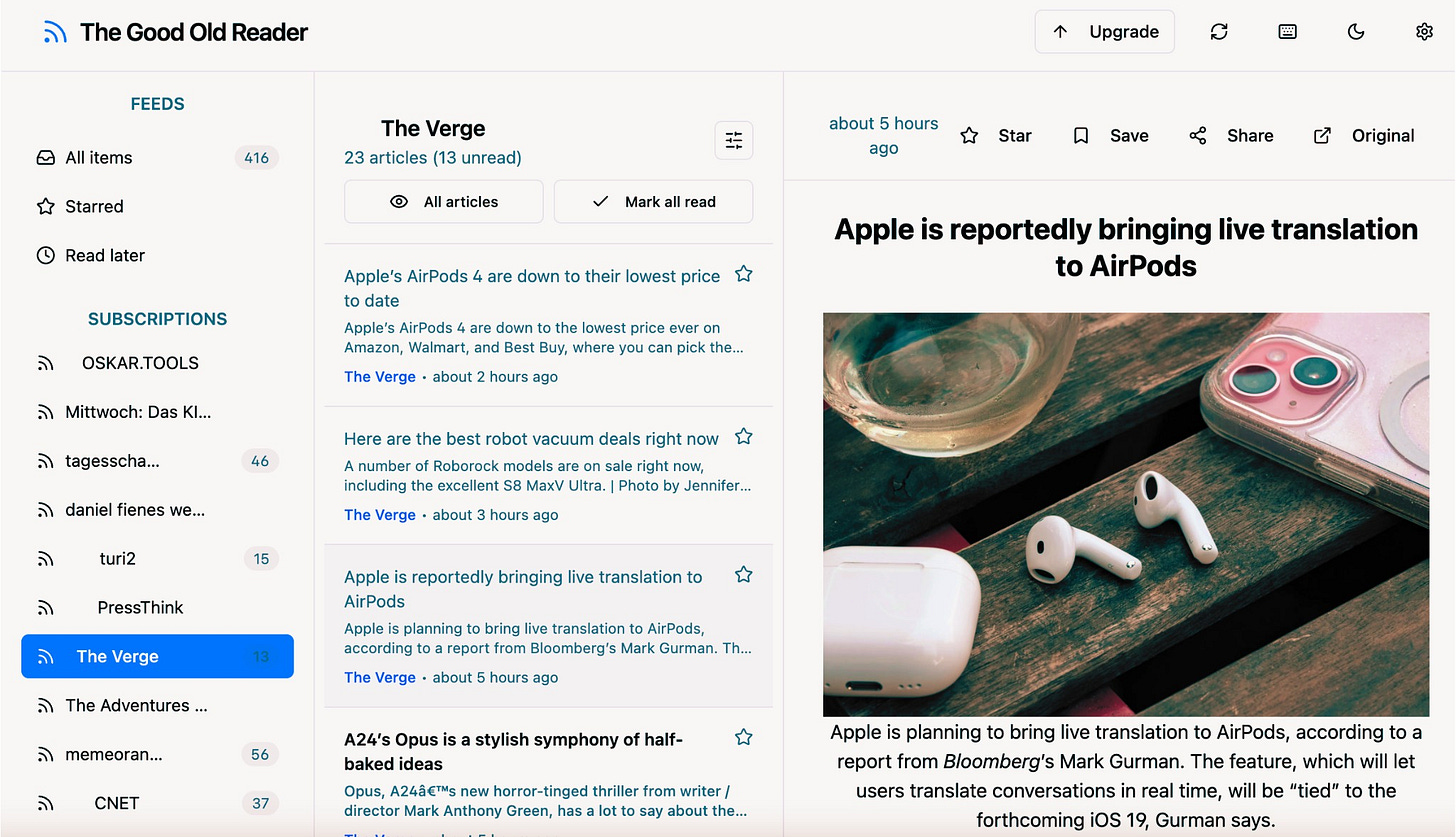Click the 56 badge next to memeoran...
The image size is (1456, 837).
260,755
